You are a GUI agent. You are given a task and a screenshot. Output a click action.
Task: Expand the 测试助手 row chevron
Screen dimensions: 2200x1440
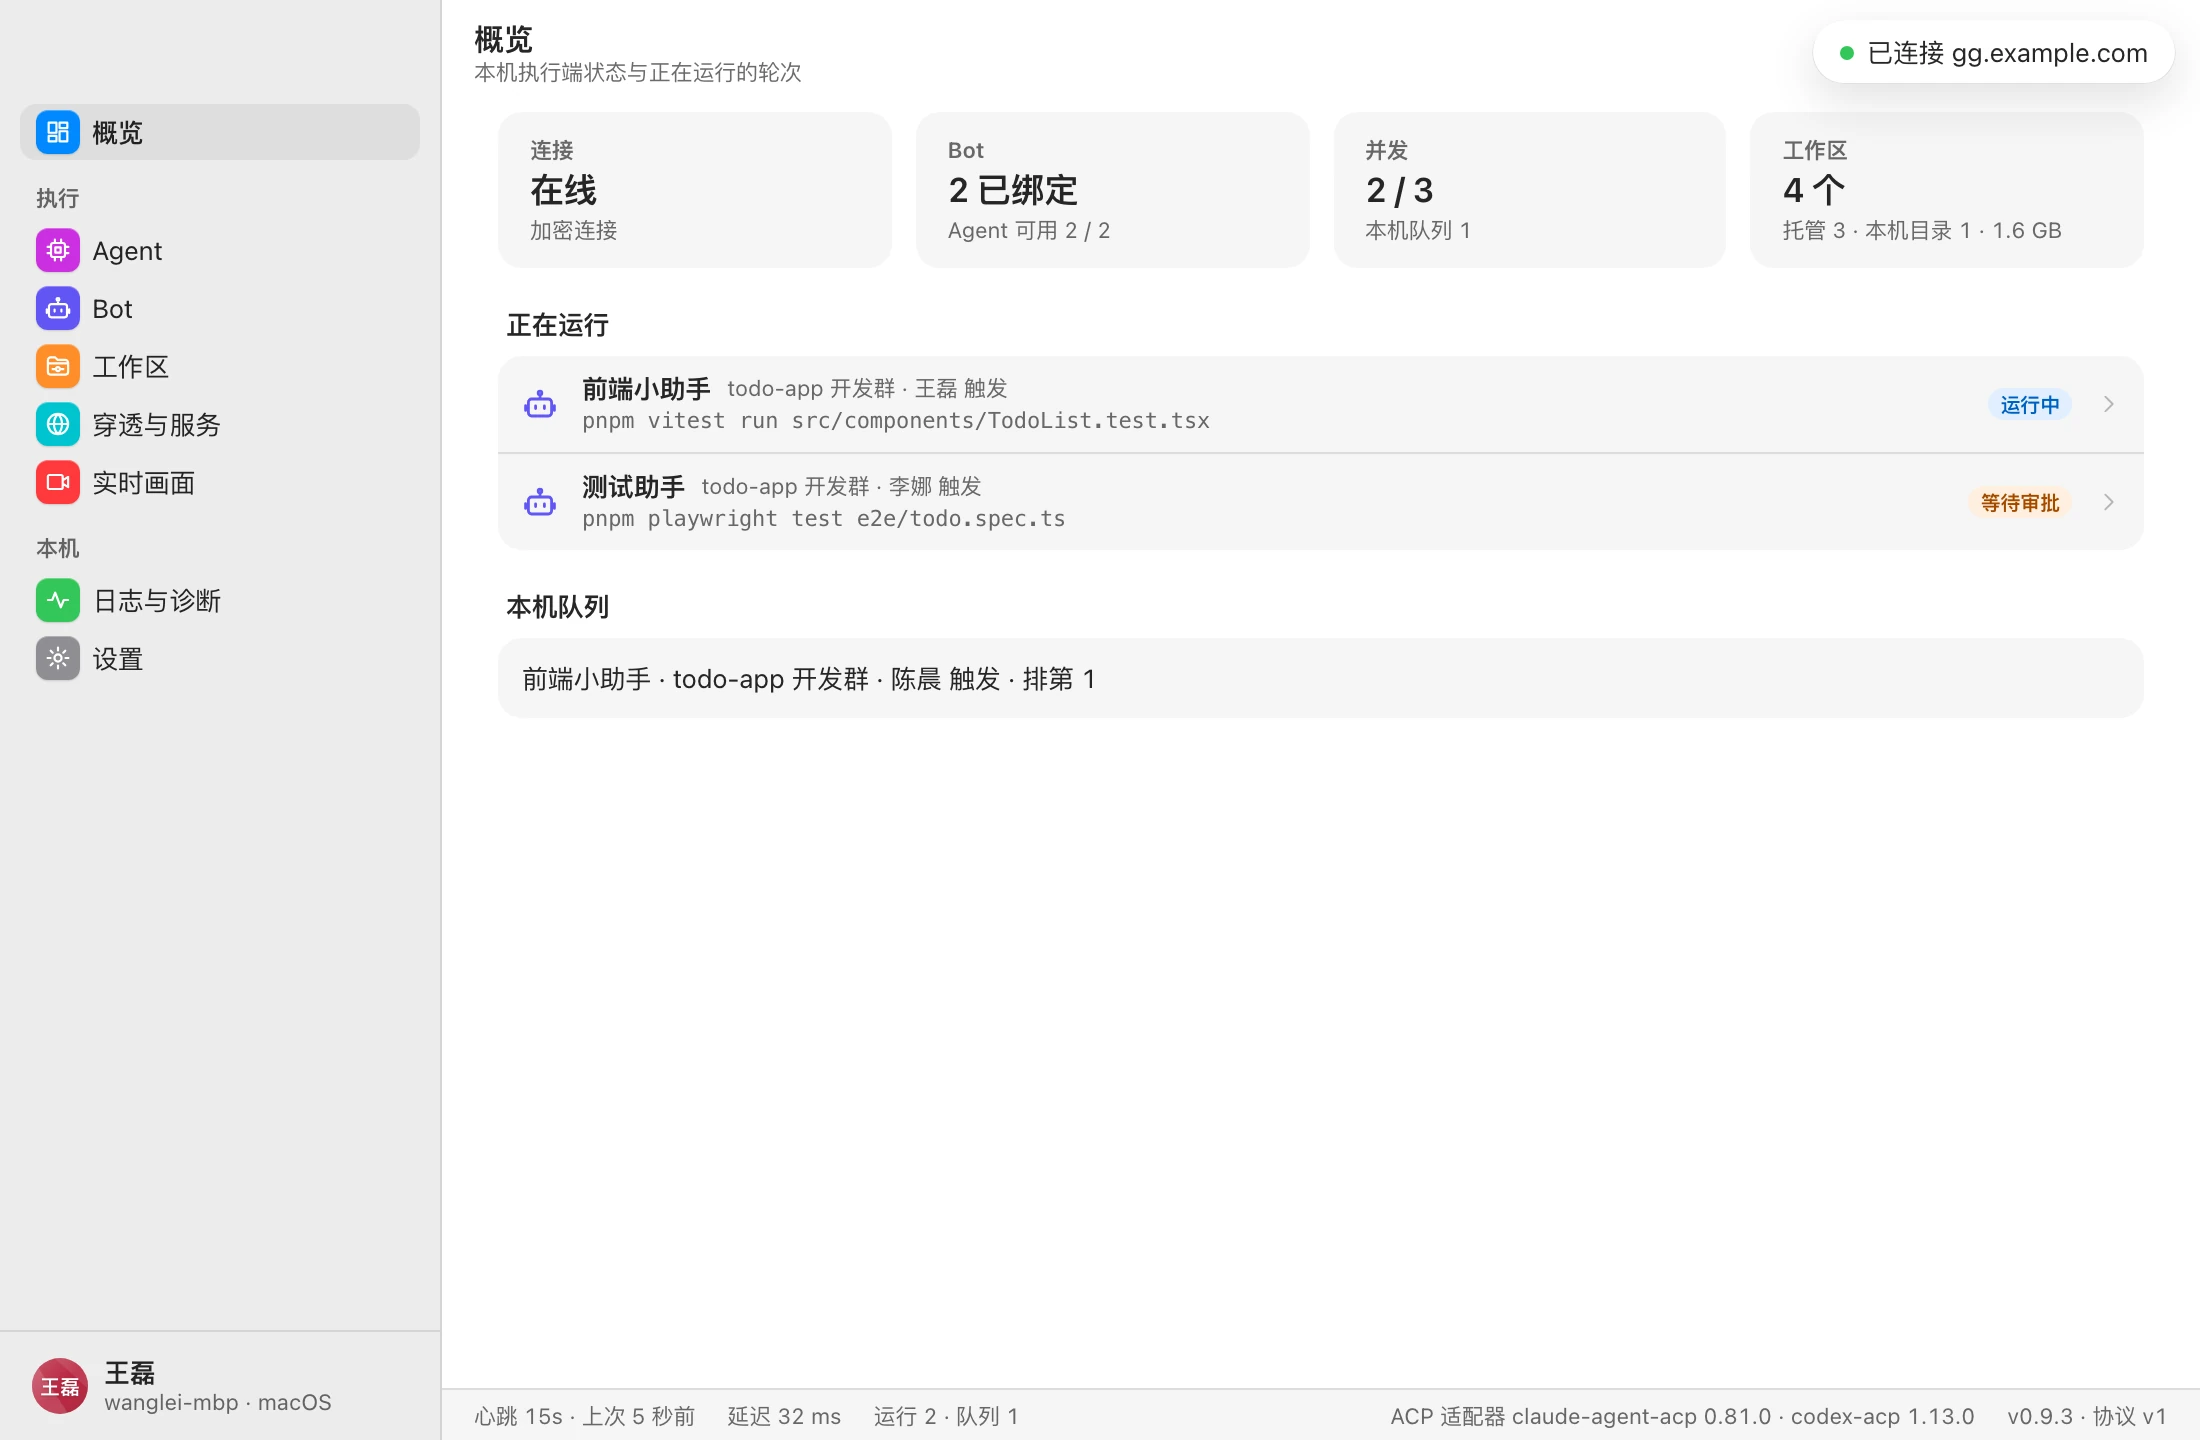click(x=2108, y=502)
